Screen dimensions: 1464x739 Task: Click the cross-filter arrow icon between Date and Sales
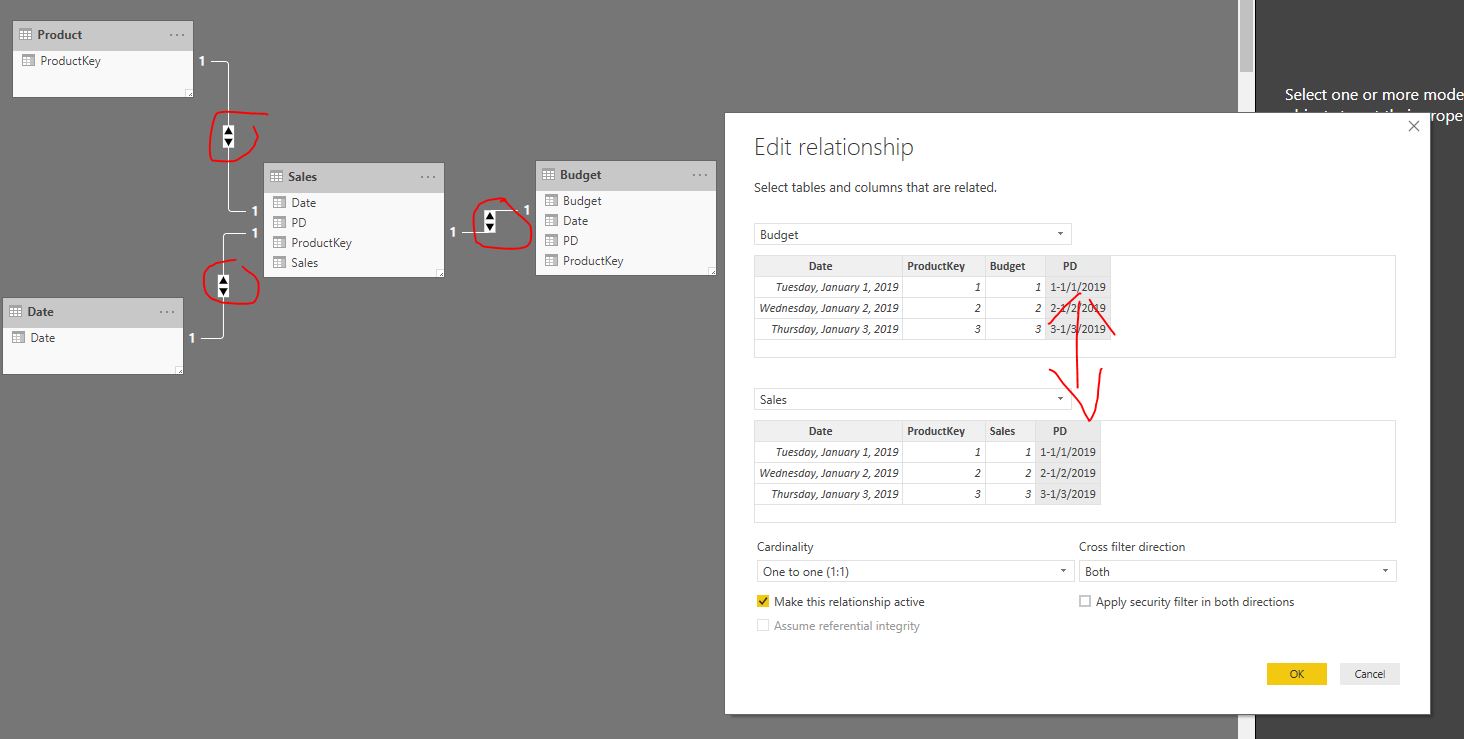point(223,286)
